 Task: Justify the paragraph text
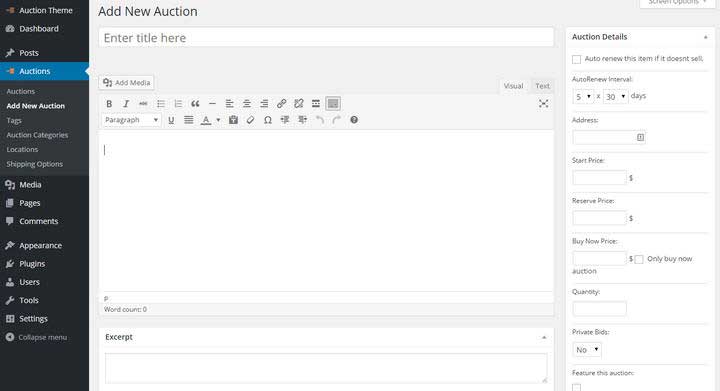point(188,120)
